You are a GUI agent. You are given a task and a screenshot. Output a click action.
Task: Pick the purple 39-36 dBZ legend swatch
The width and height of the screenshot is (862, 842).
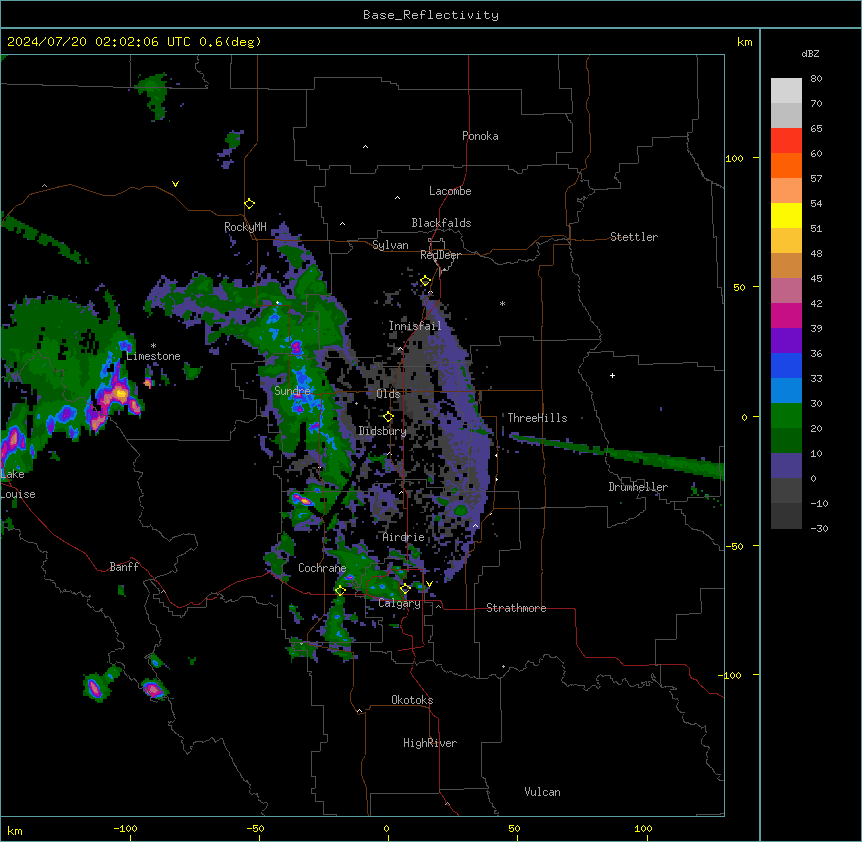coord(786,341)
